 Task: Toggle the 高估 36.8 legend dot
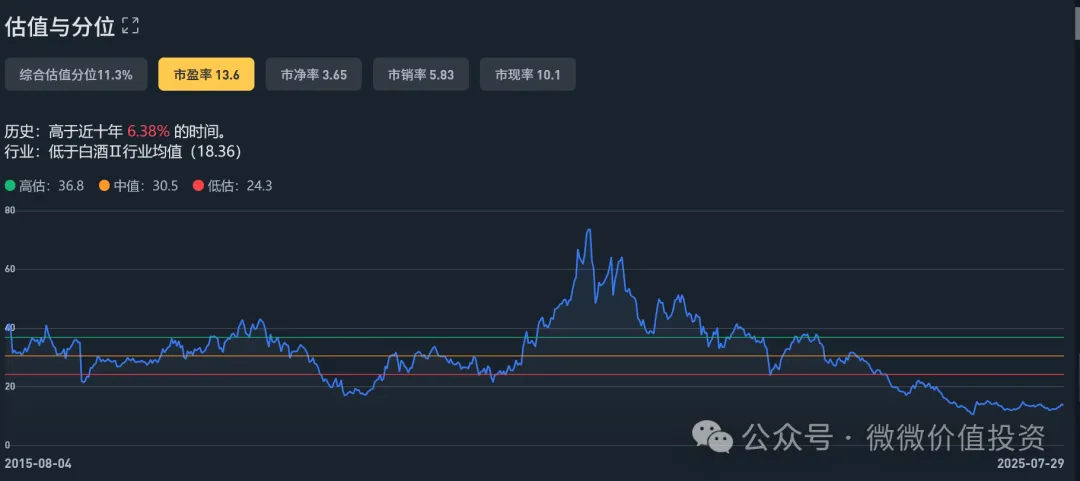pos(10,185)
